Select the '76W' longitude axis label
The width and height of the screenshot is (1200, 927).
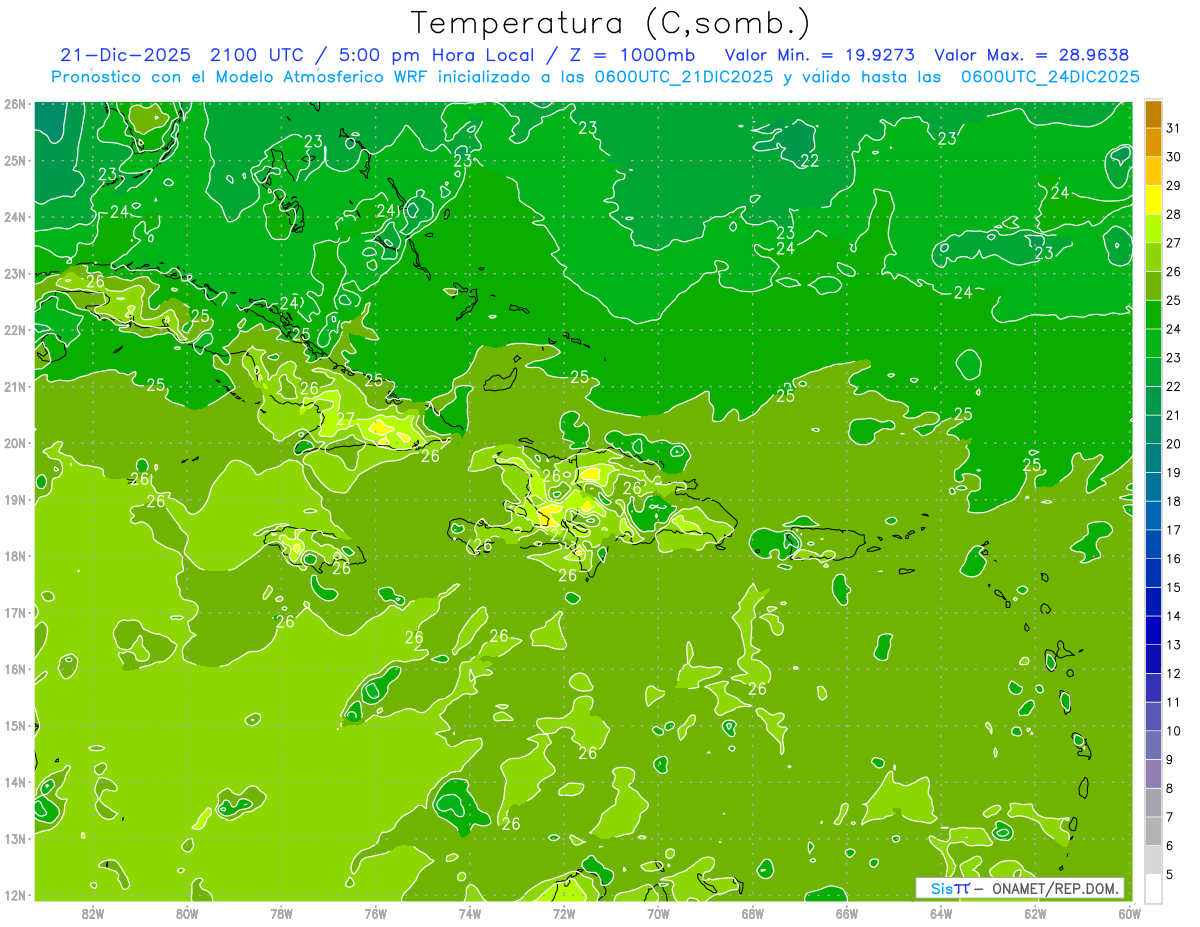click(x=376, y=913)
